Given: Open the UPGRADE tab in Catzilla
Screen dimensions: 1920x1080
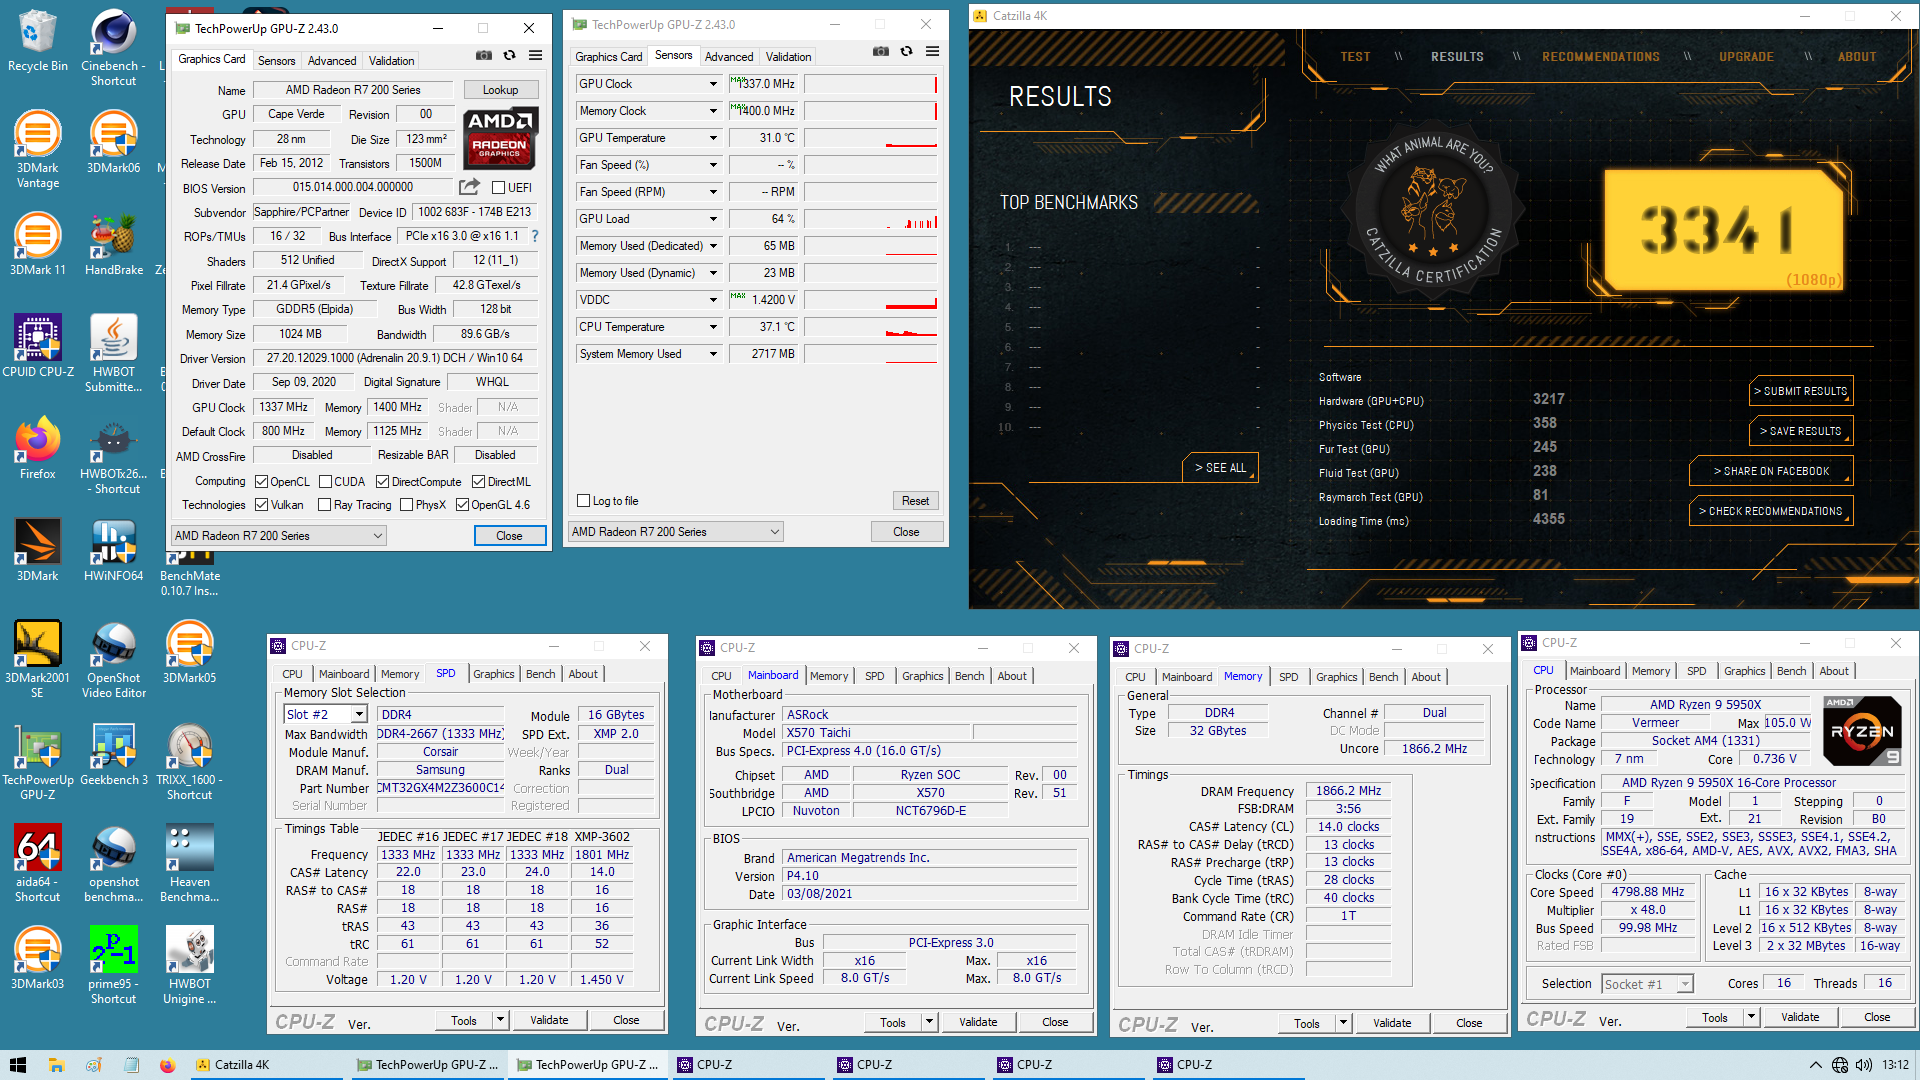Looking at the screenshot, I should (1746, 57).
